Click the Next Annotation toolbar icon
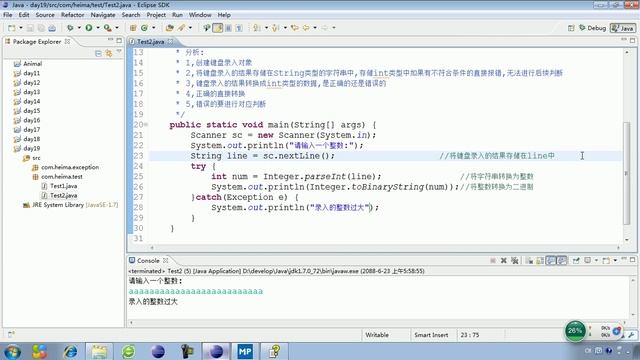Screen dimensions: 640x360 coord(257,28)
